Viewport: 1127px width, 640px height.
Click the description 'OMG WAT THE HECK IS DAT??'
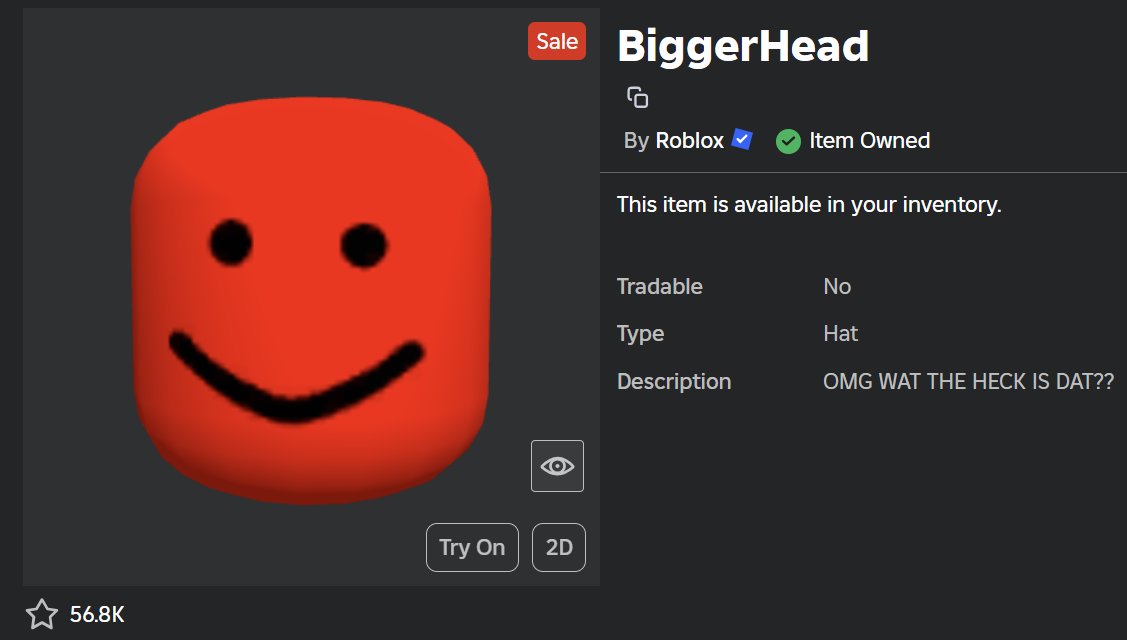(x=969, y=381)
